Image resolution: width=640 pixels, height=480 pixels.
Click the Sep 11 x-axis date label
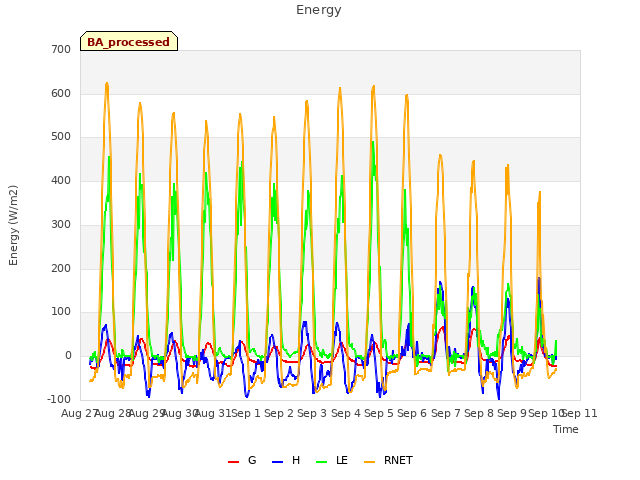(x=580, y=413)
